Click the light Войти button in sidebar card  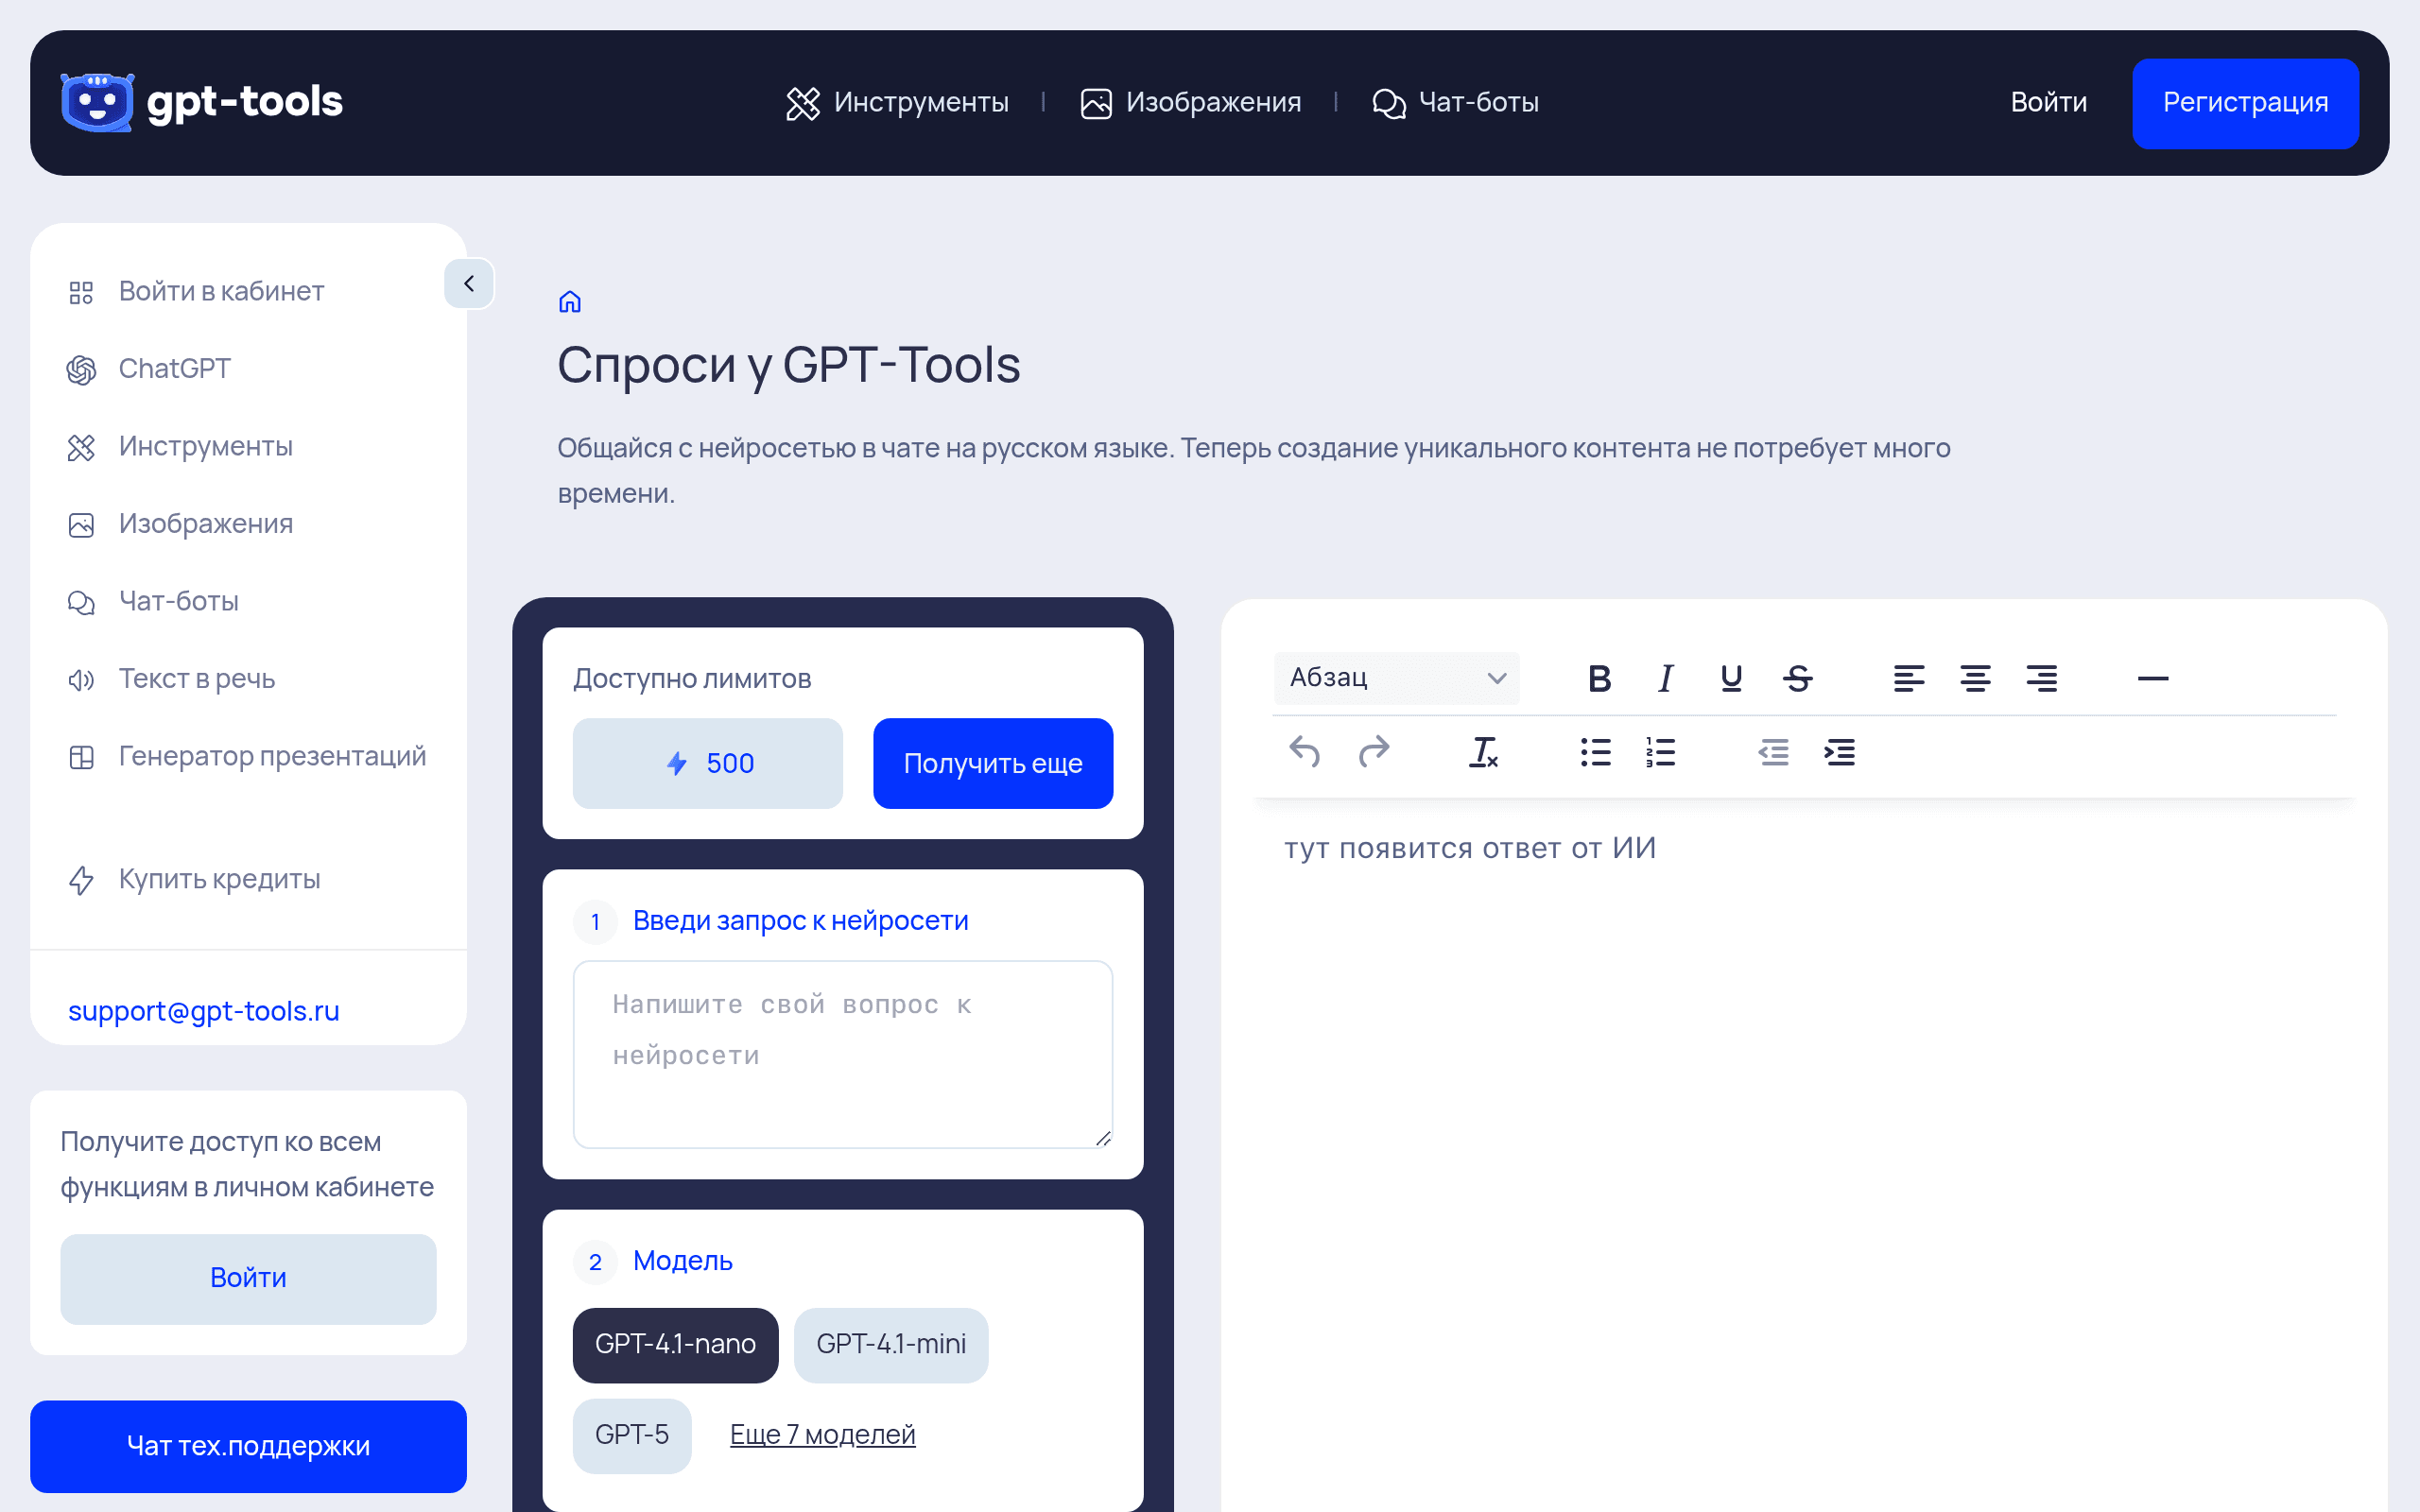click(x=248, y=1279)
